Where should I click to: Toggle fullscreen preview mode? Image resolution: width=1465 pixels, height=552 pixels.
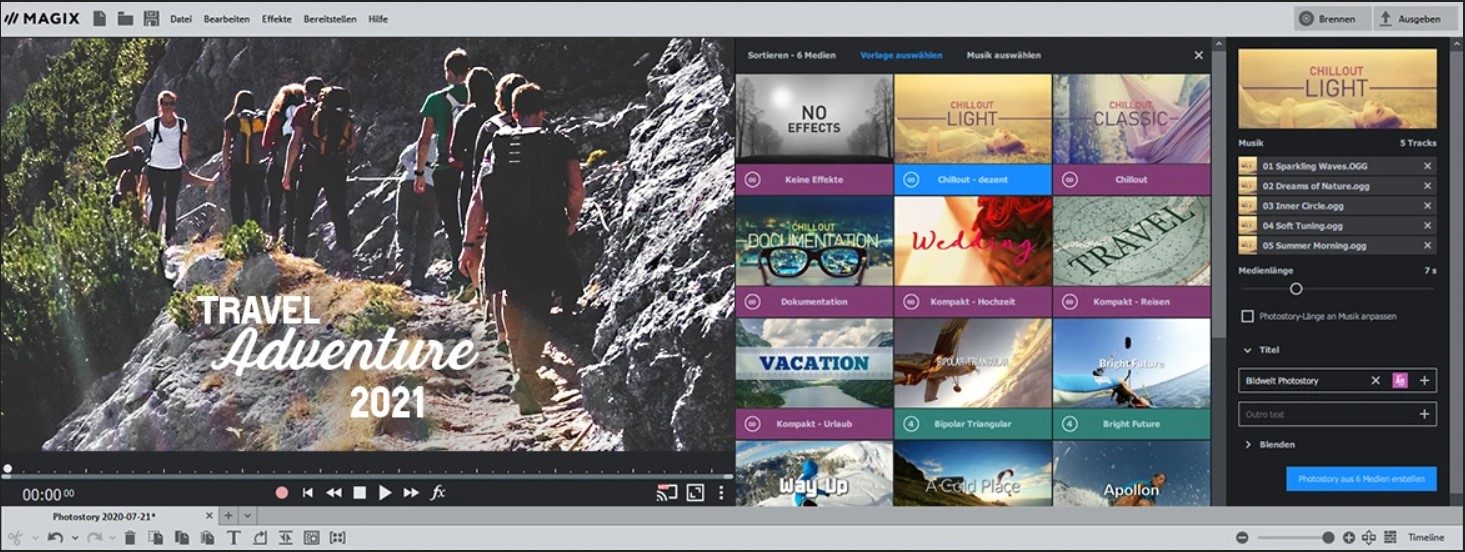[x=696, y=493]
